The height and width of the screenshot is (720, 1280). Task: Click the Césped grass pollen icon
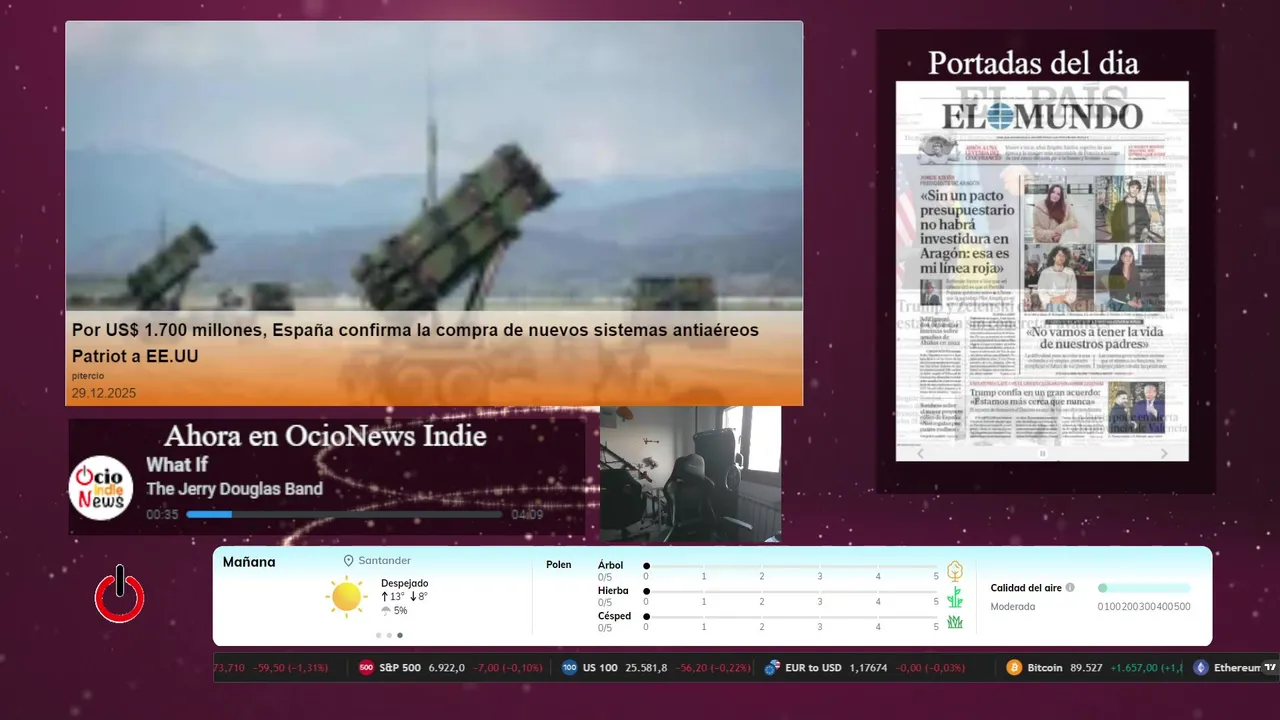point(955,622)
